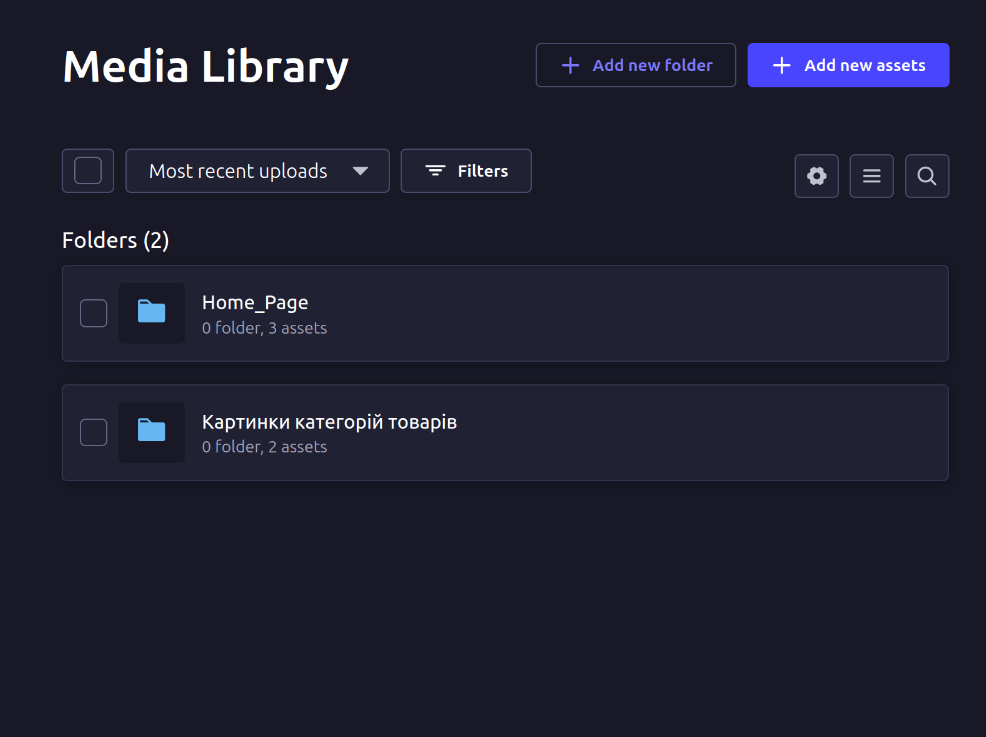Click the Картинки категорій товарів folder icon
Image resolution: width=986 pixels, height=737 pixels.
[x=151, y=431]
